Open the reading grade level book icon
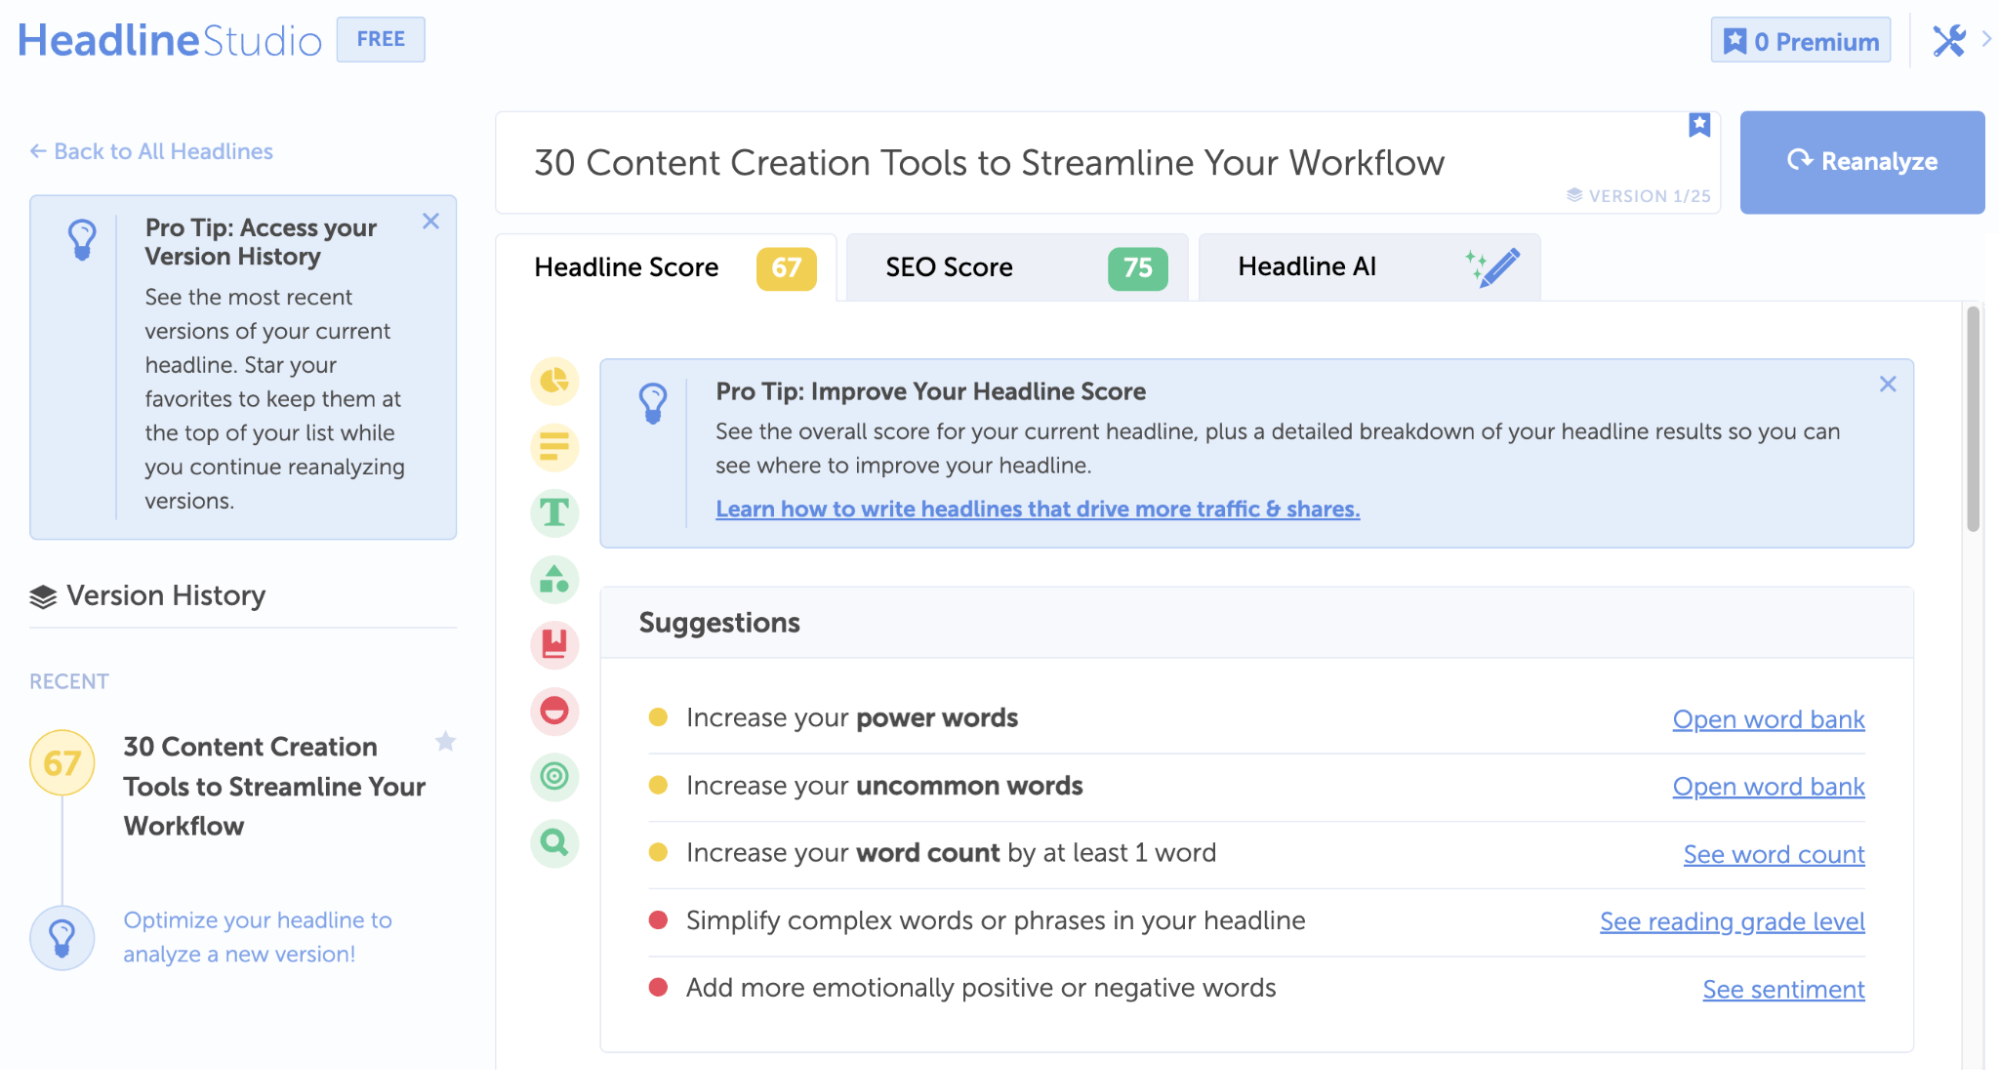This screenshot has height=1070, width=1999. tap(555, 645)
